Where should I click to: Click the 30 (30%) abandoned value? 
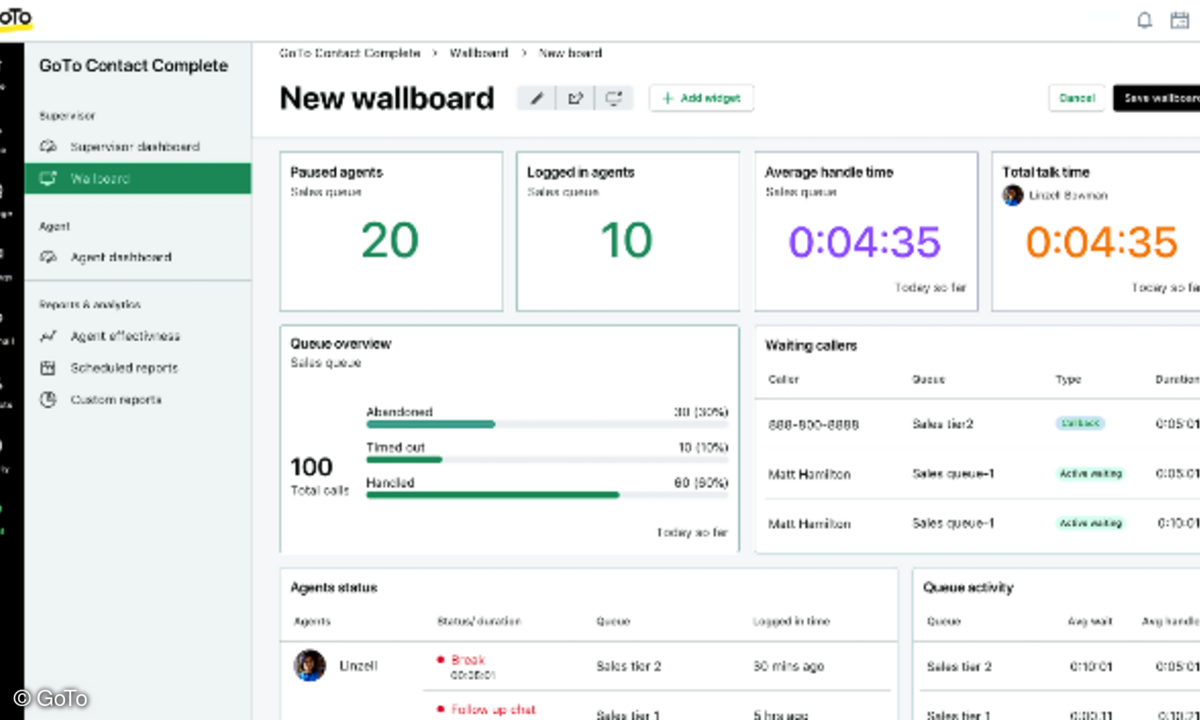tap(701, 412)
